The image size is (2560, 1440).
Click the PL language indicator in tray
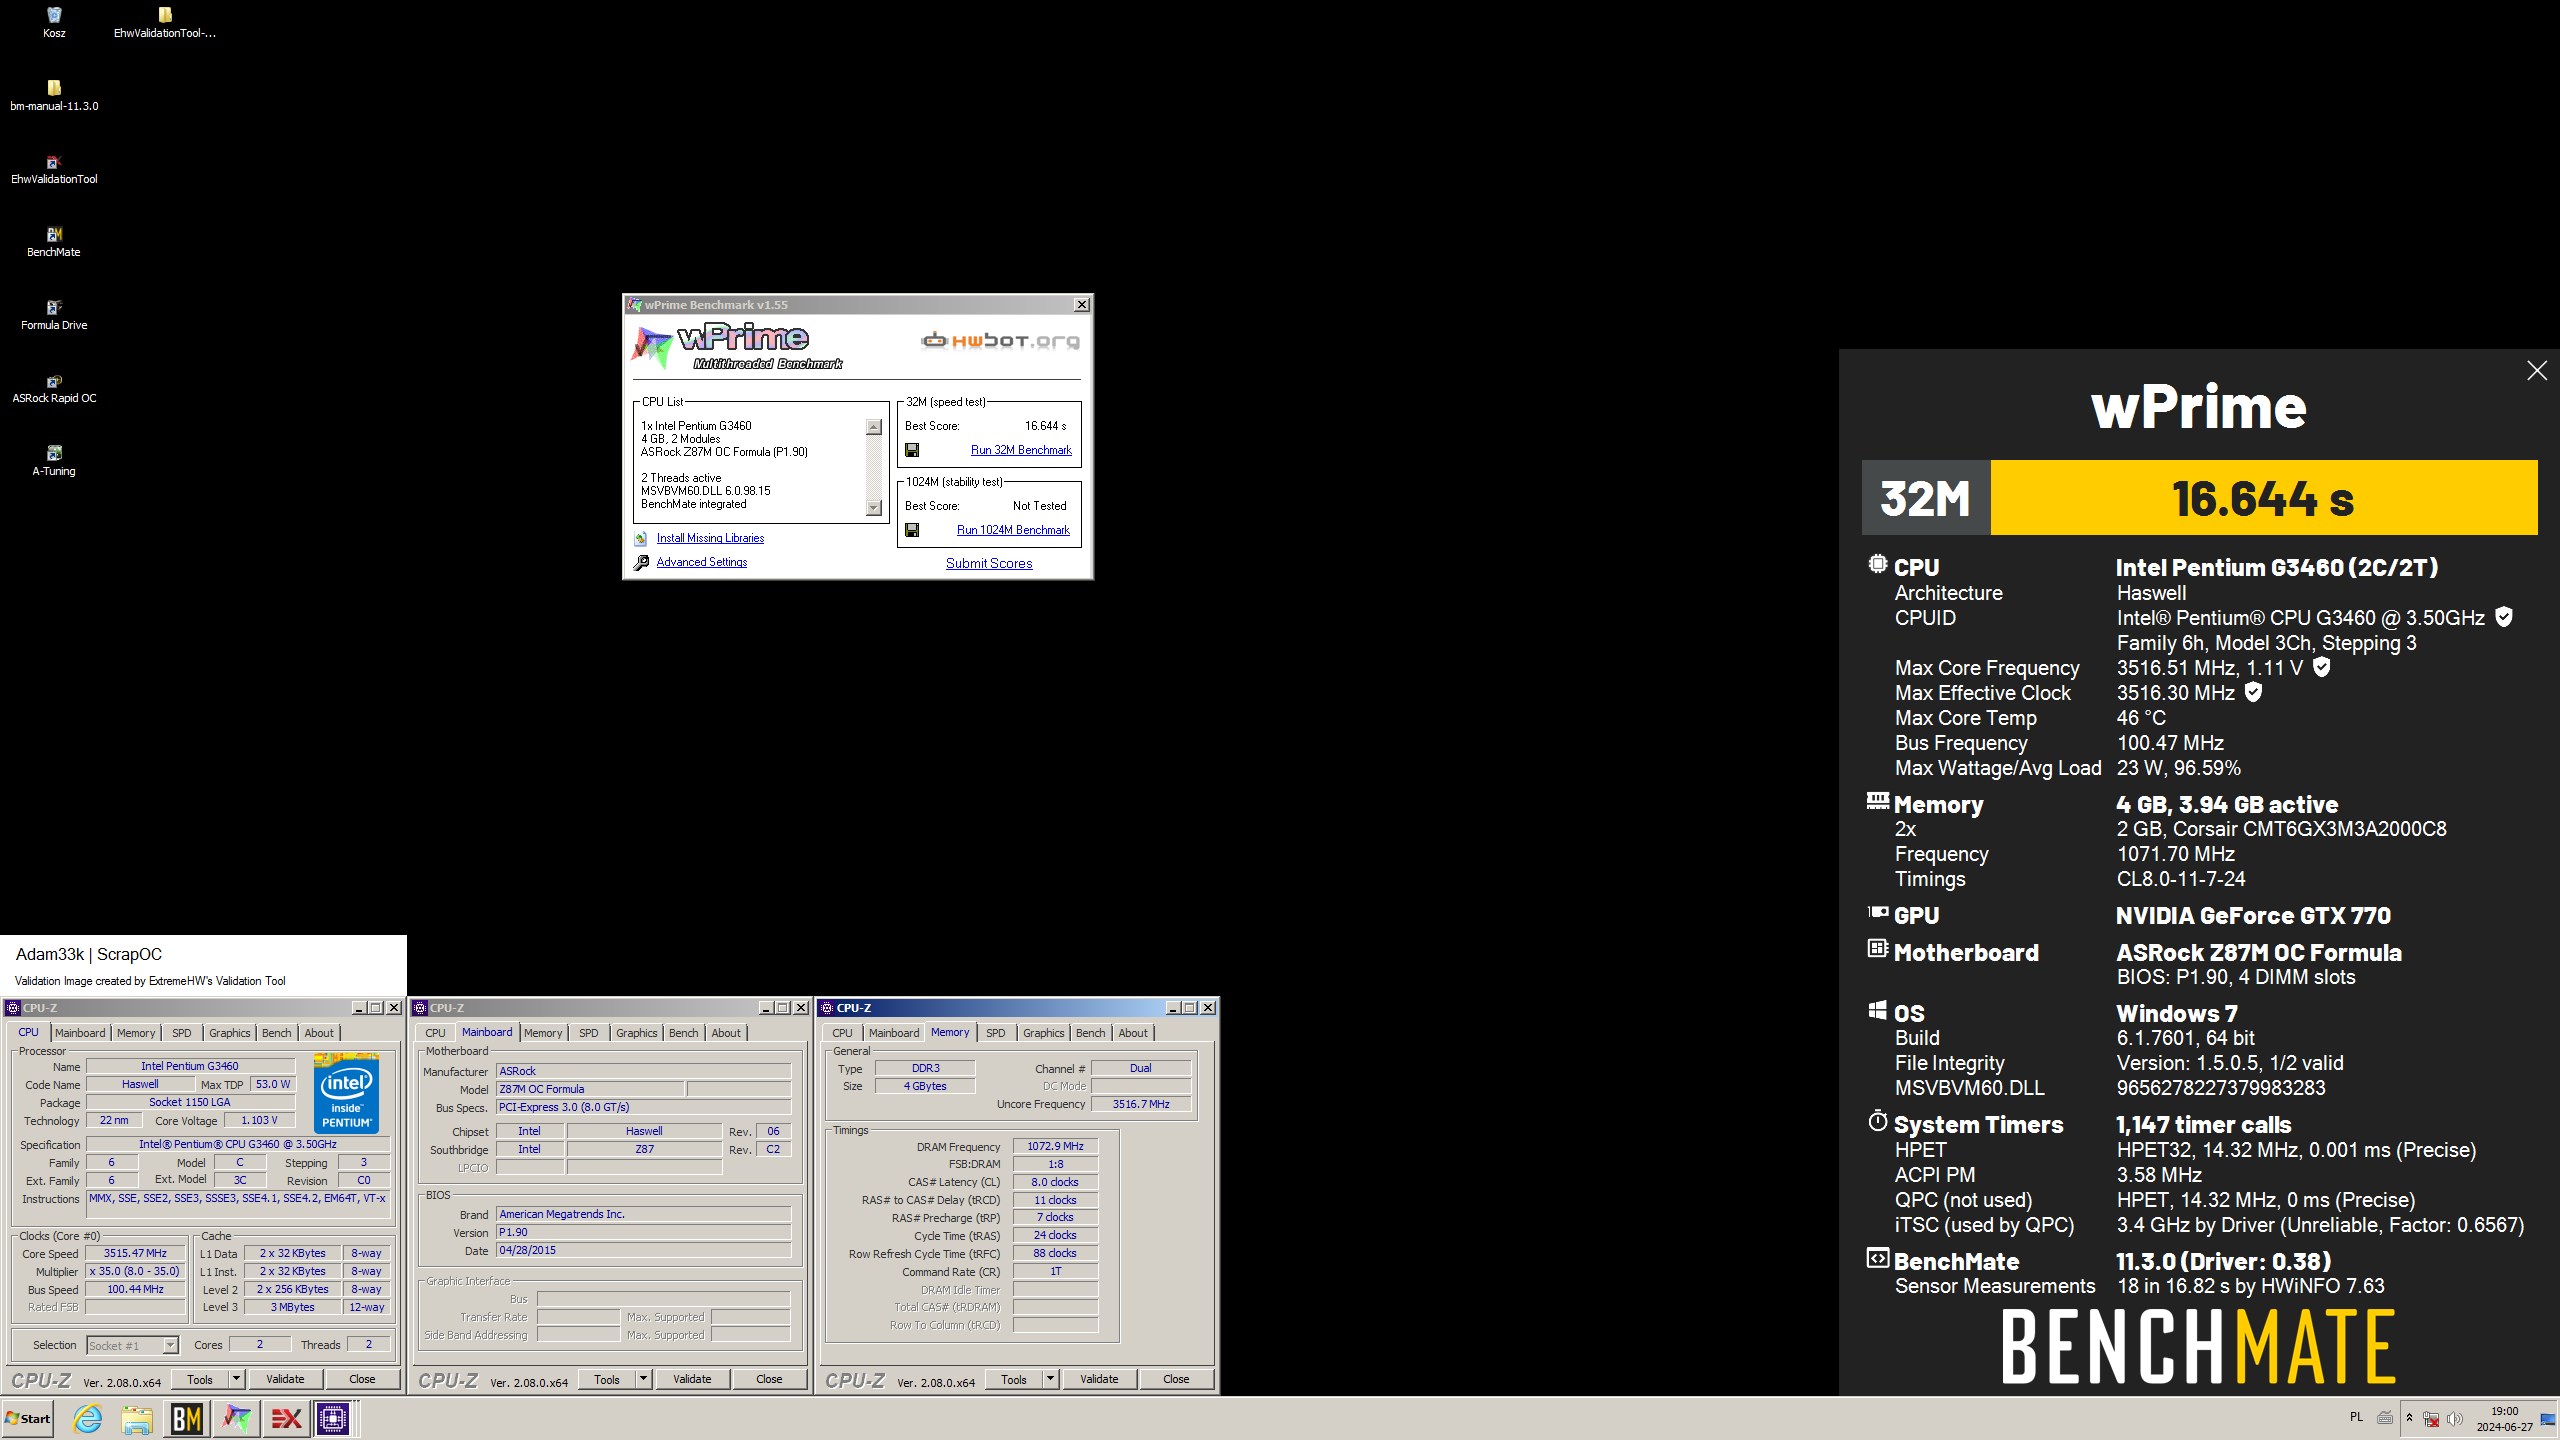2356,1417
